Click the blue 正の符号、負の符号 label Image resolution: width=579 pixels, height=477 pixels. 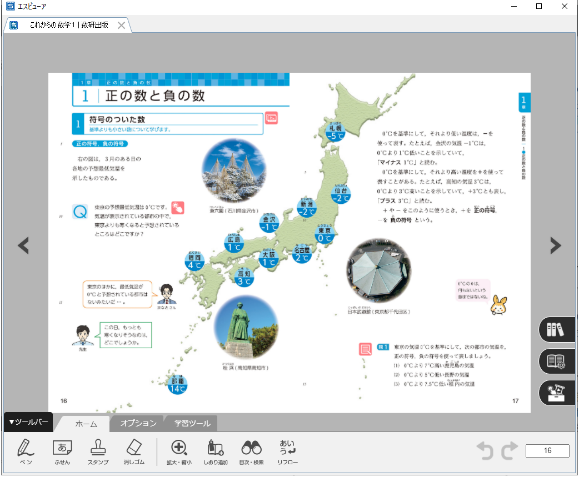pos(100,144)
